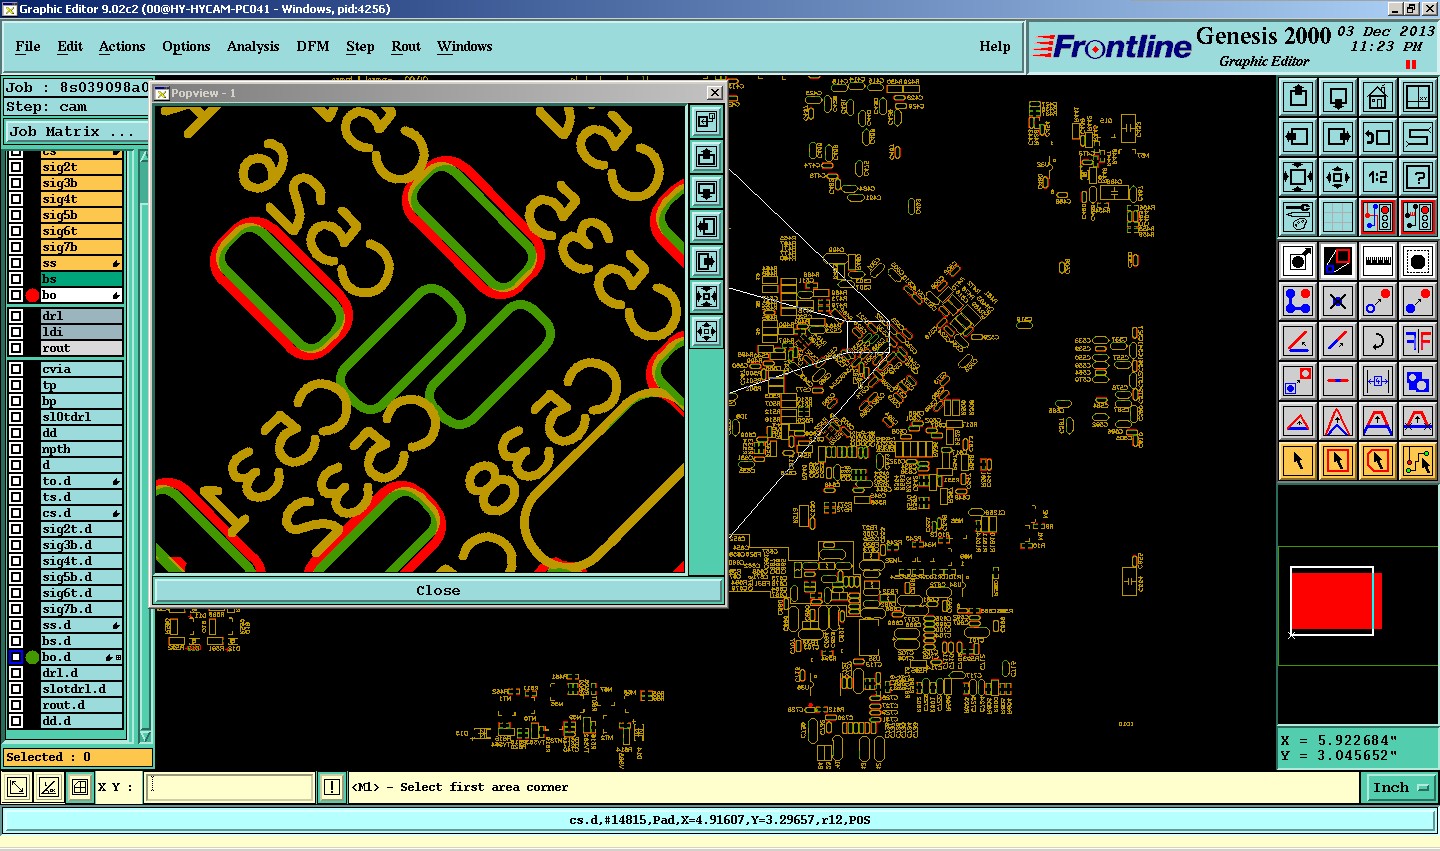Open the Edit menu
The image size is (1440, 851).
[x=70, y=46]
